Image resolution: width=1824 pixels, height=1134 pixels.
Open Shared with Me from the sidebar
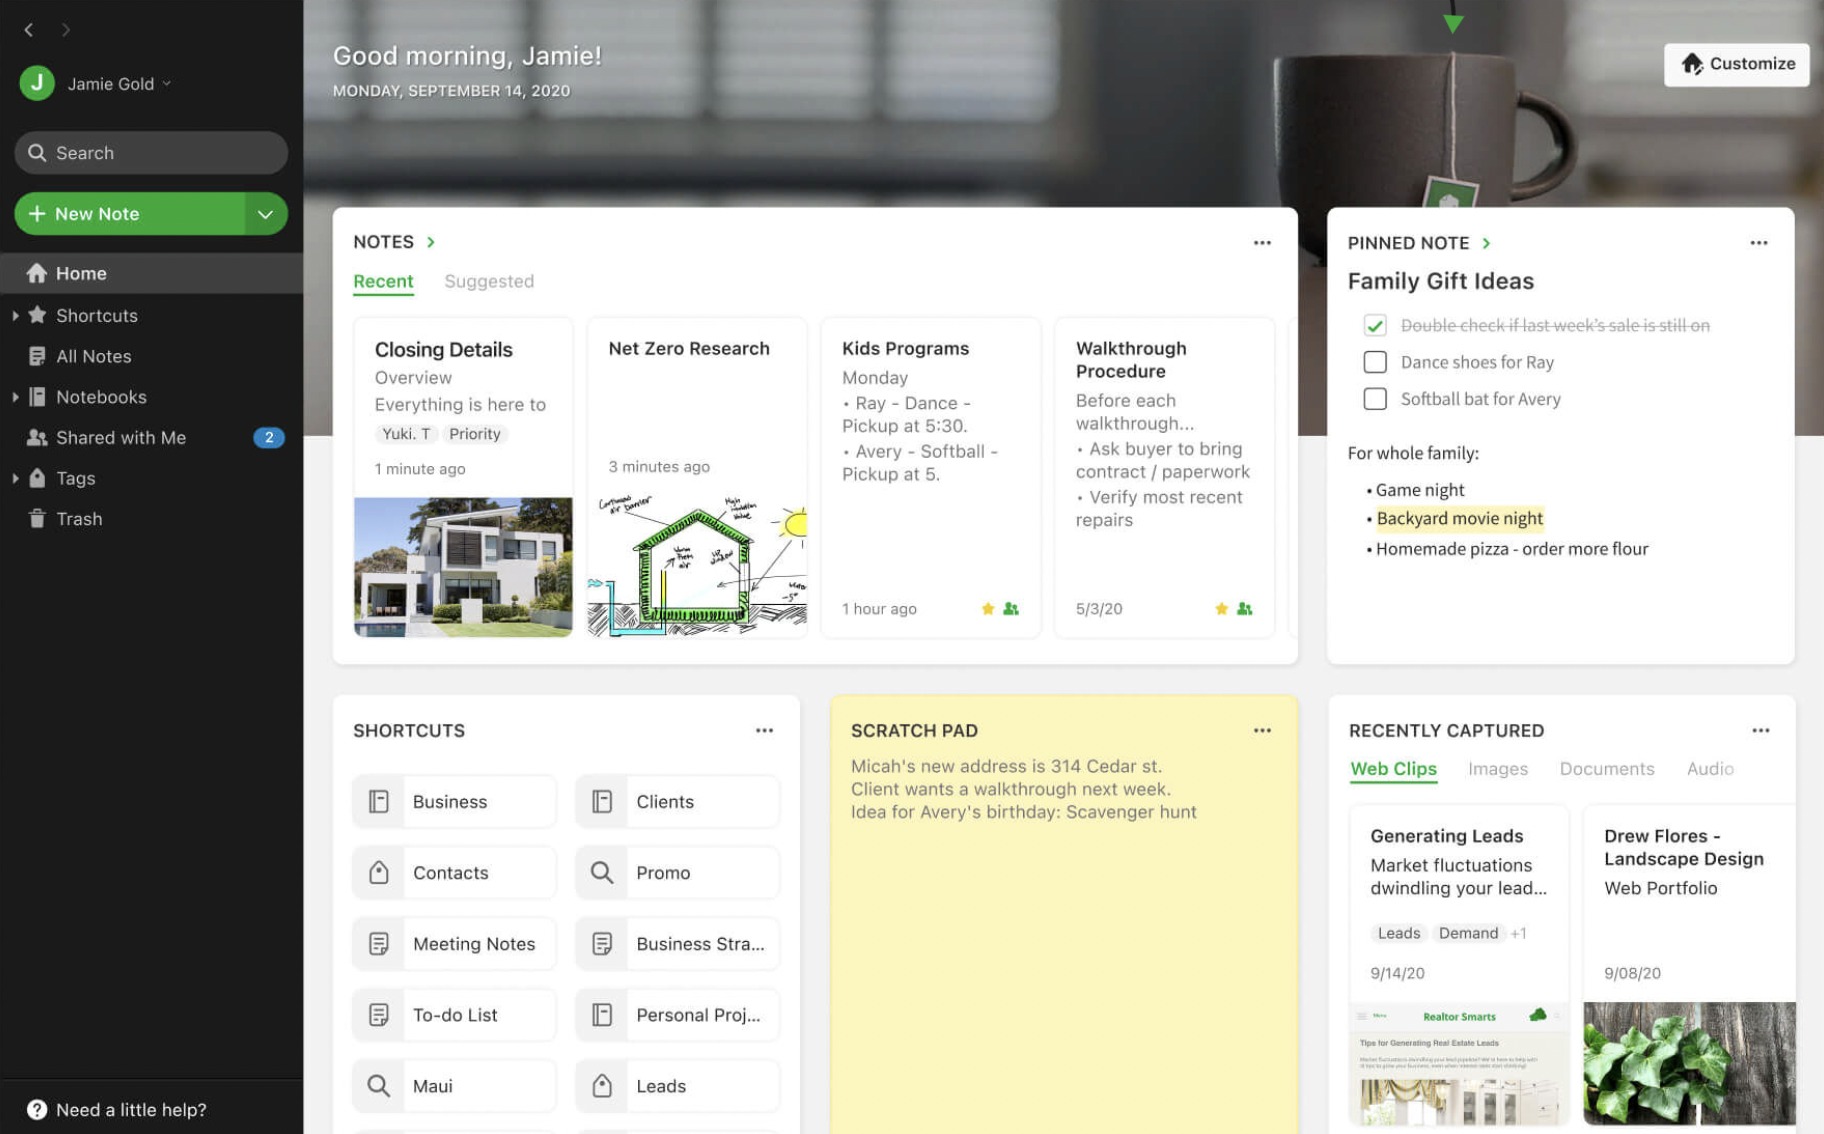click(x=120, y=437)
